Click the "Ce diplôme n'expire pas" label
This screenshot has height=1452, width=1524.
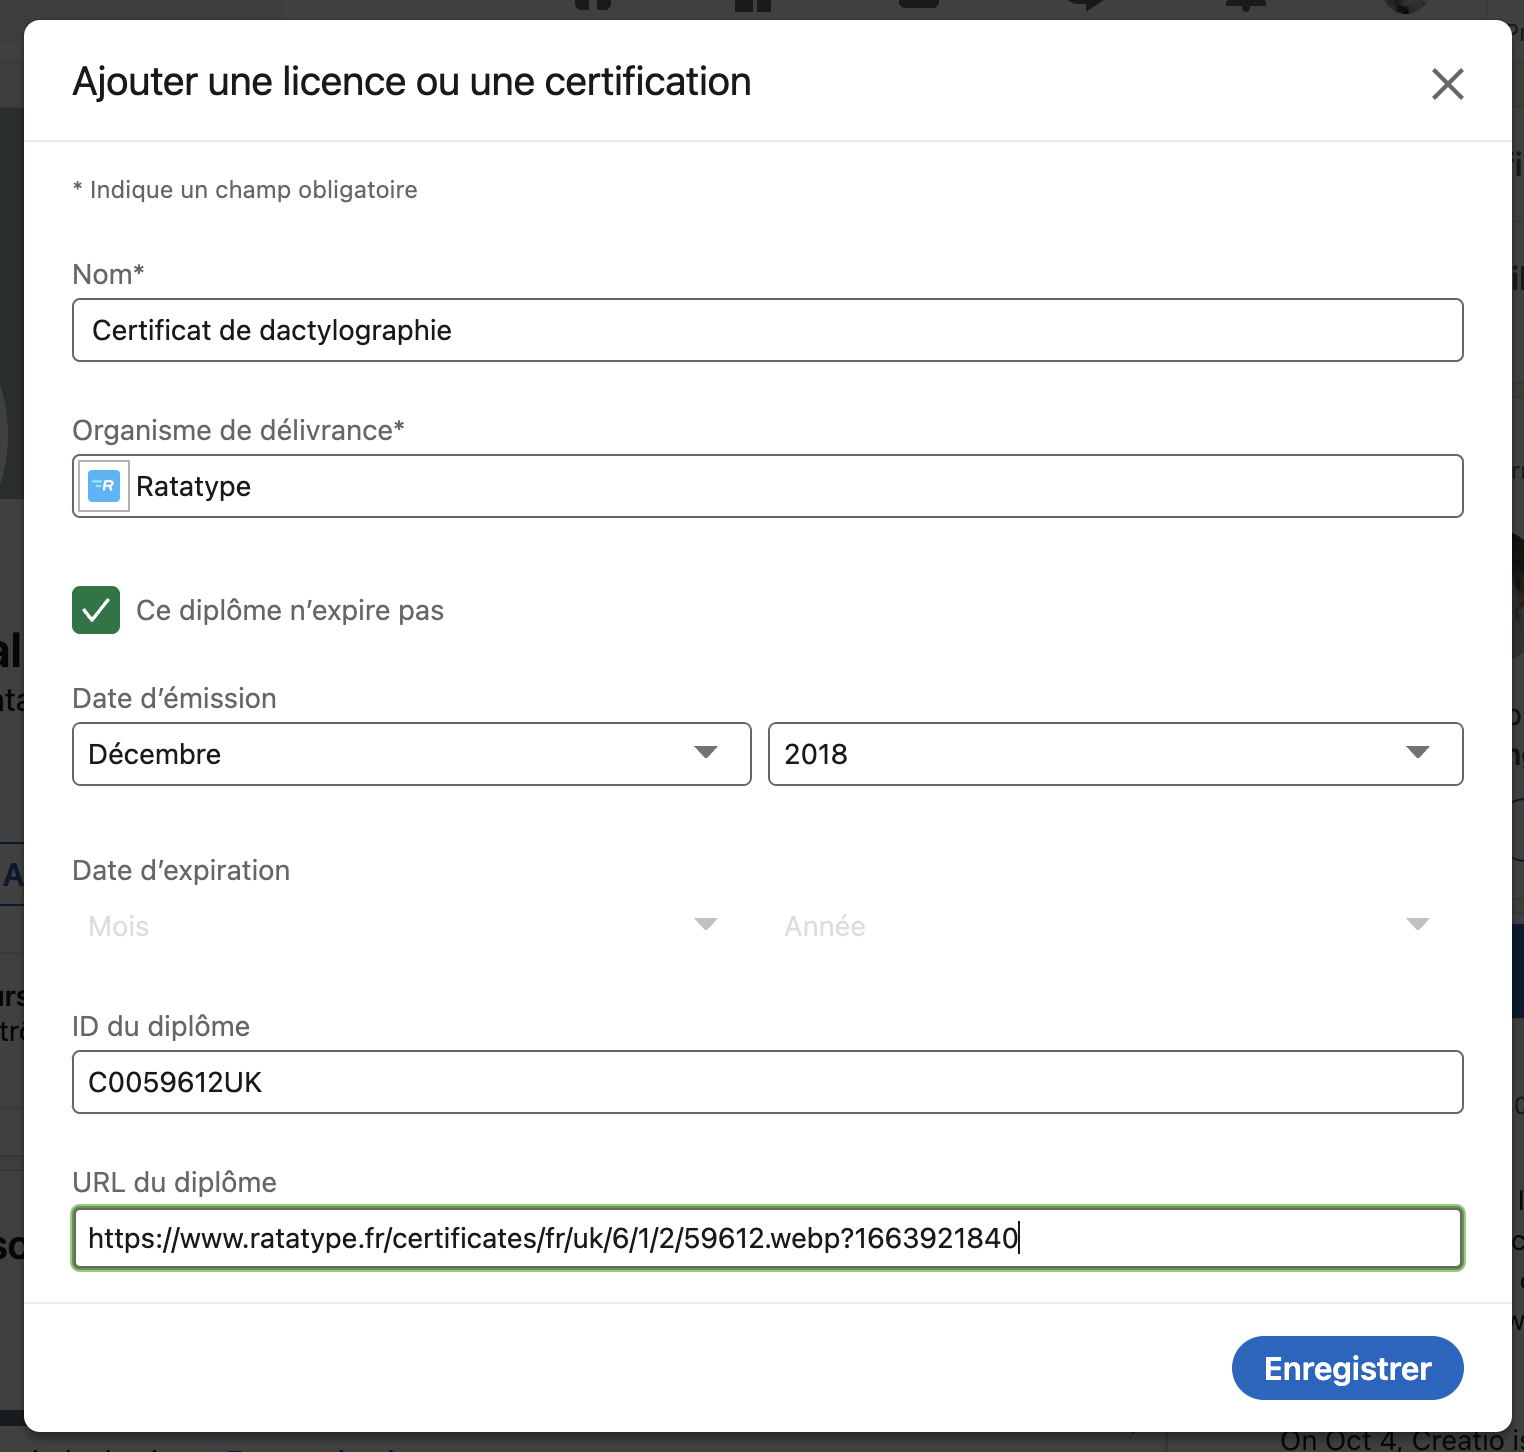coord(289,610)
